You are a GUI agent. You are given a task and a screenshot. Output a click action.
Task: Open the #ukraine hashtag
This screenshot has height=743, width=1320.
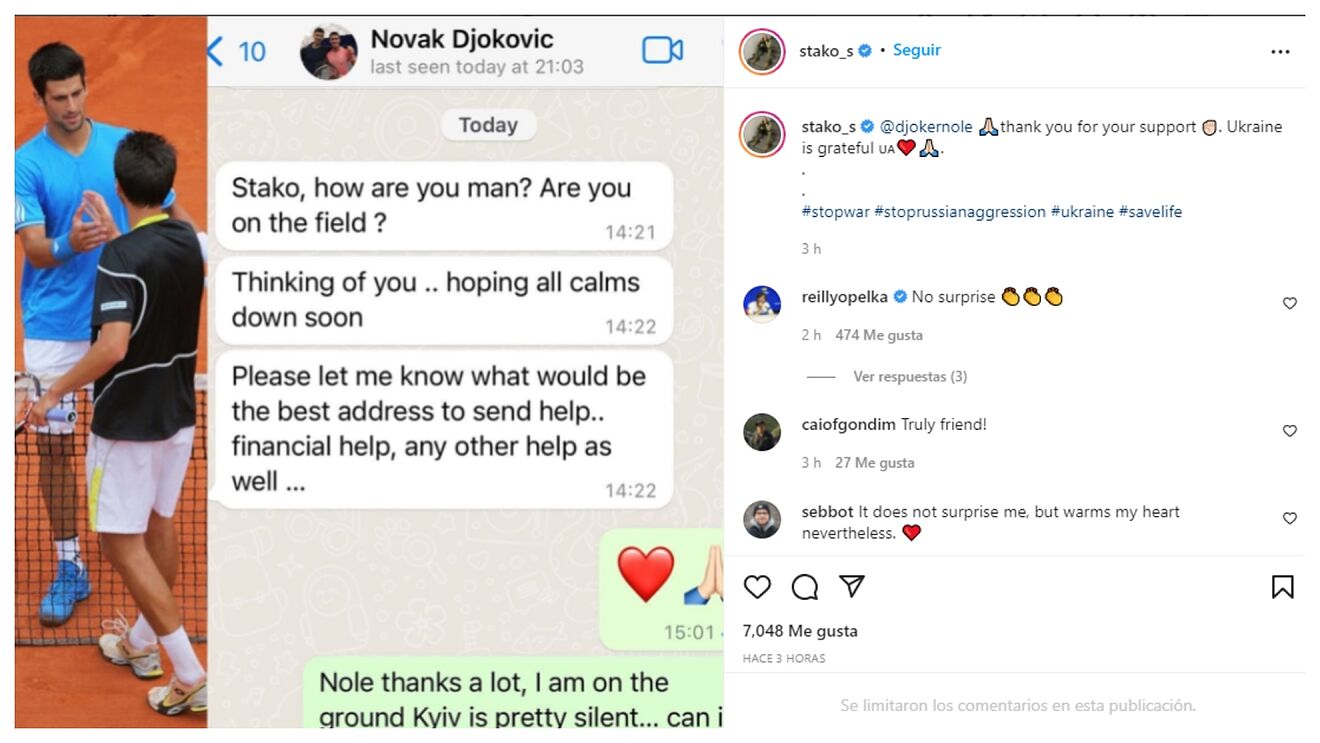pyautogui.click(x=1082, y=212)
